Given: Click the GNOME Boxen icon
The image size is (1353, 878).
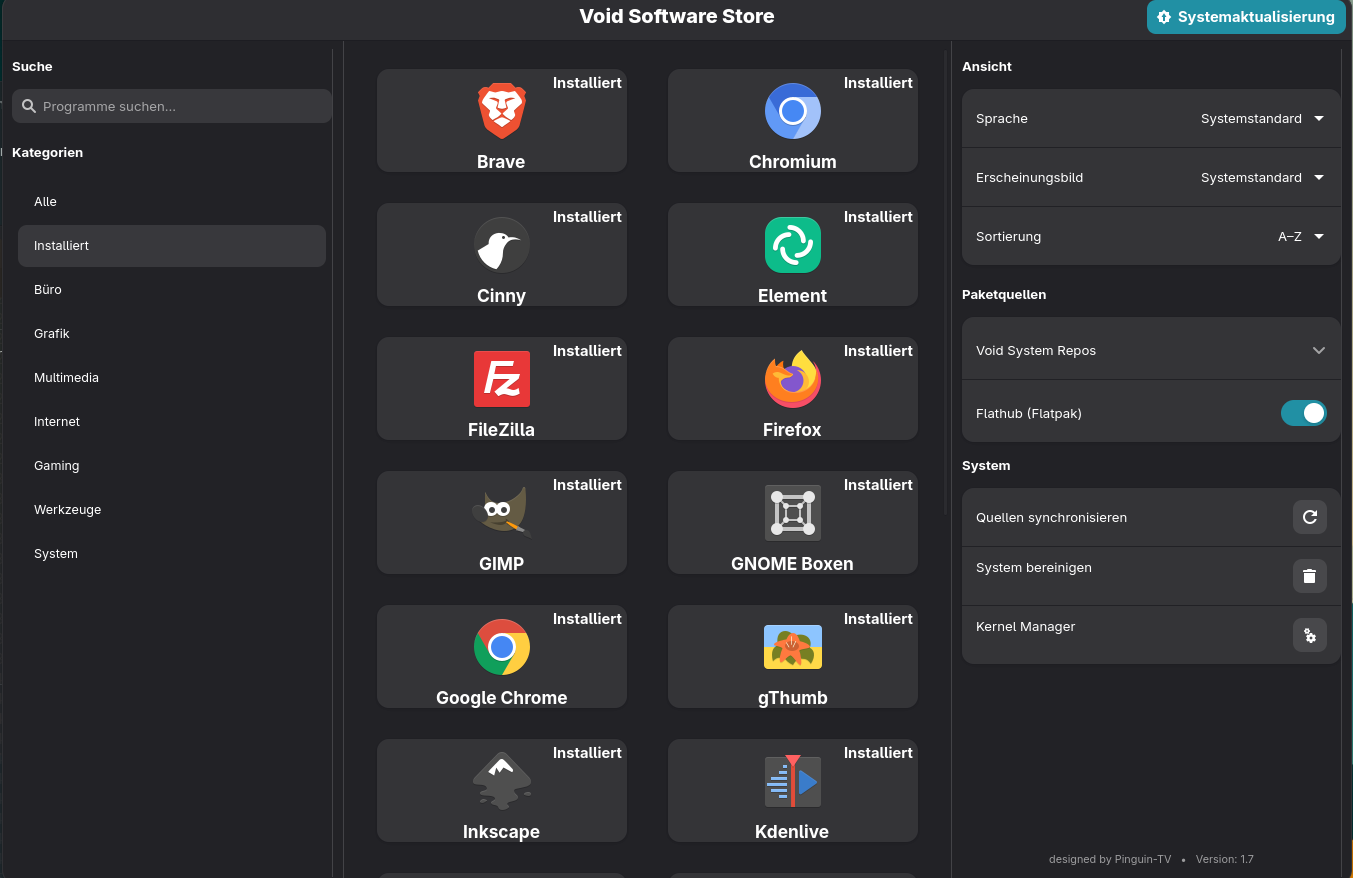Looking at the screenshot, I should 793,513.
